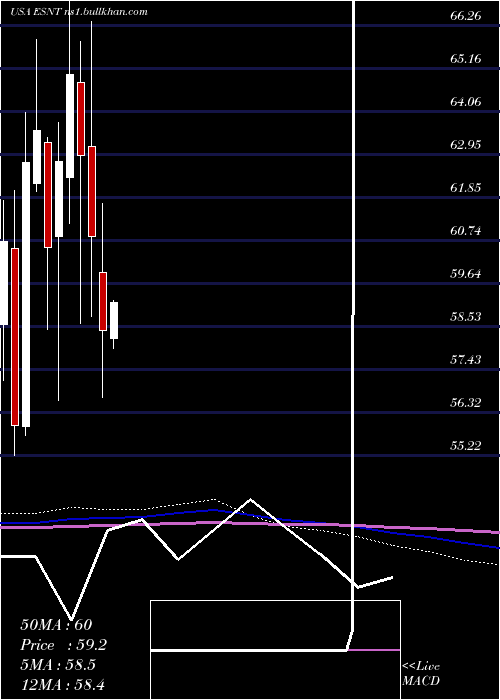
Task: Click the 56.32 price axis label
Action: click(x=467, y=403)
